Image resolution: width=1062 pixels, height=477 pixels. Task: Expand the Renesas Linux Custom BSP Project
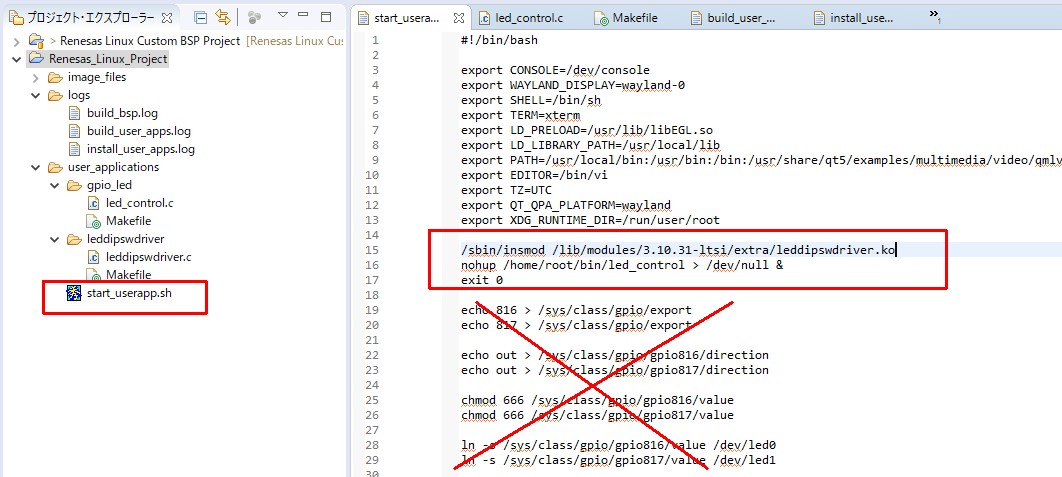point(18,41)
